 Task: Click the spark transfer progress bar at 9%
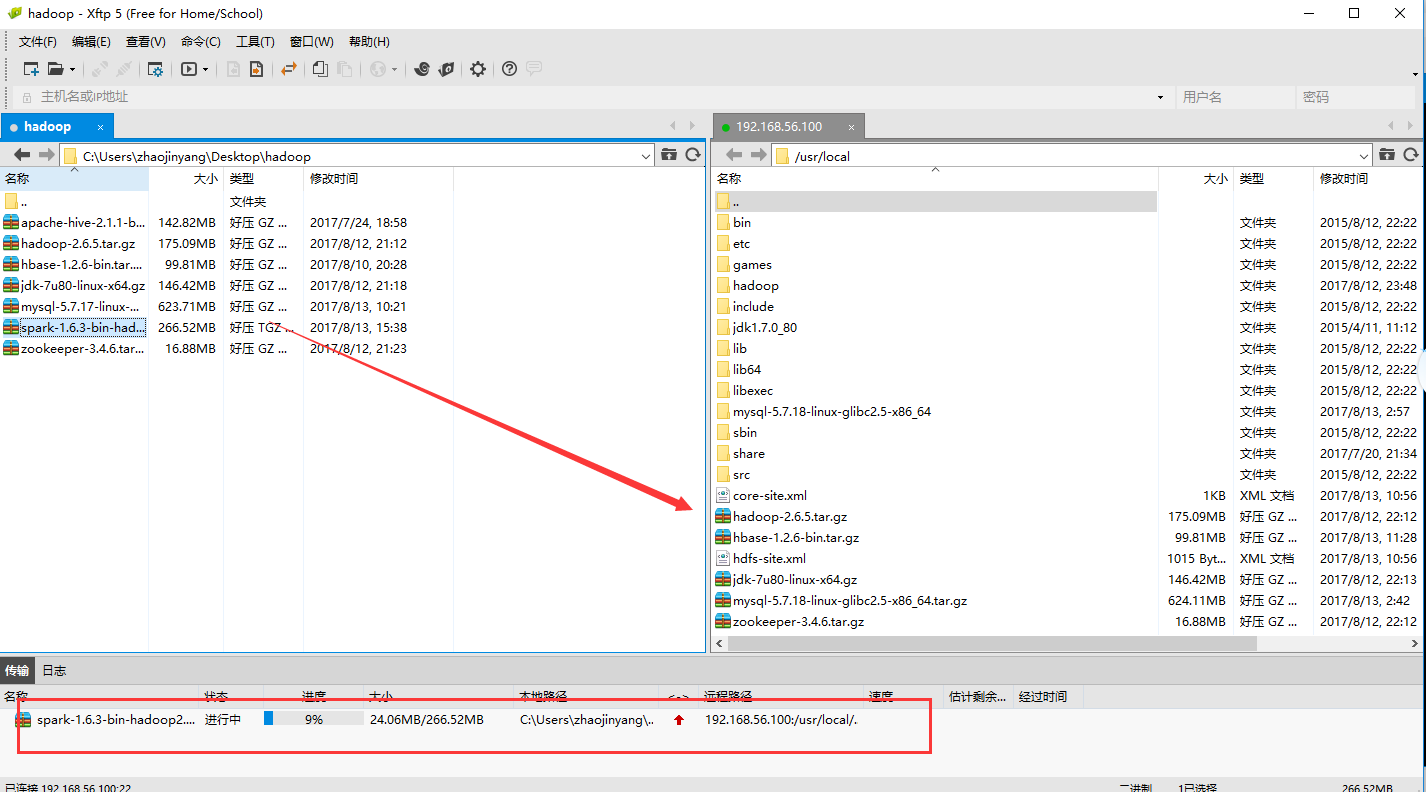point(313,719)
